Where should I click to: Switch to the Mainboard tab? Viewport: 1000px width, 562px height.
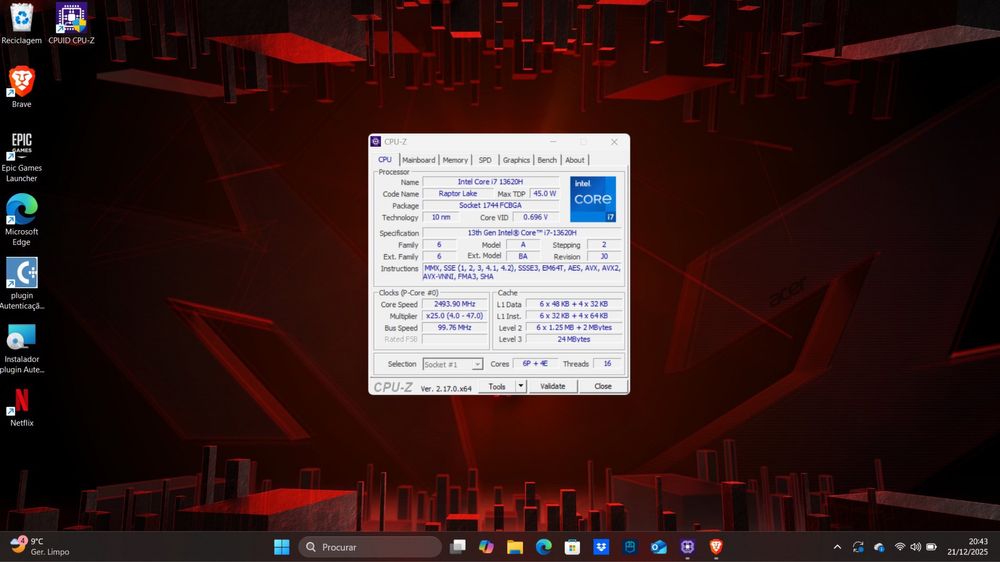click(418, 160)
